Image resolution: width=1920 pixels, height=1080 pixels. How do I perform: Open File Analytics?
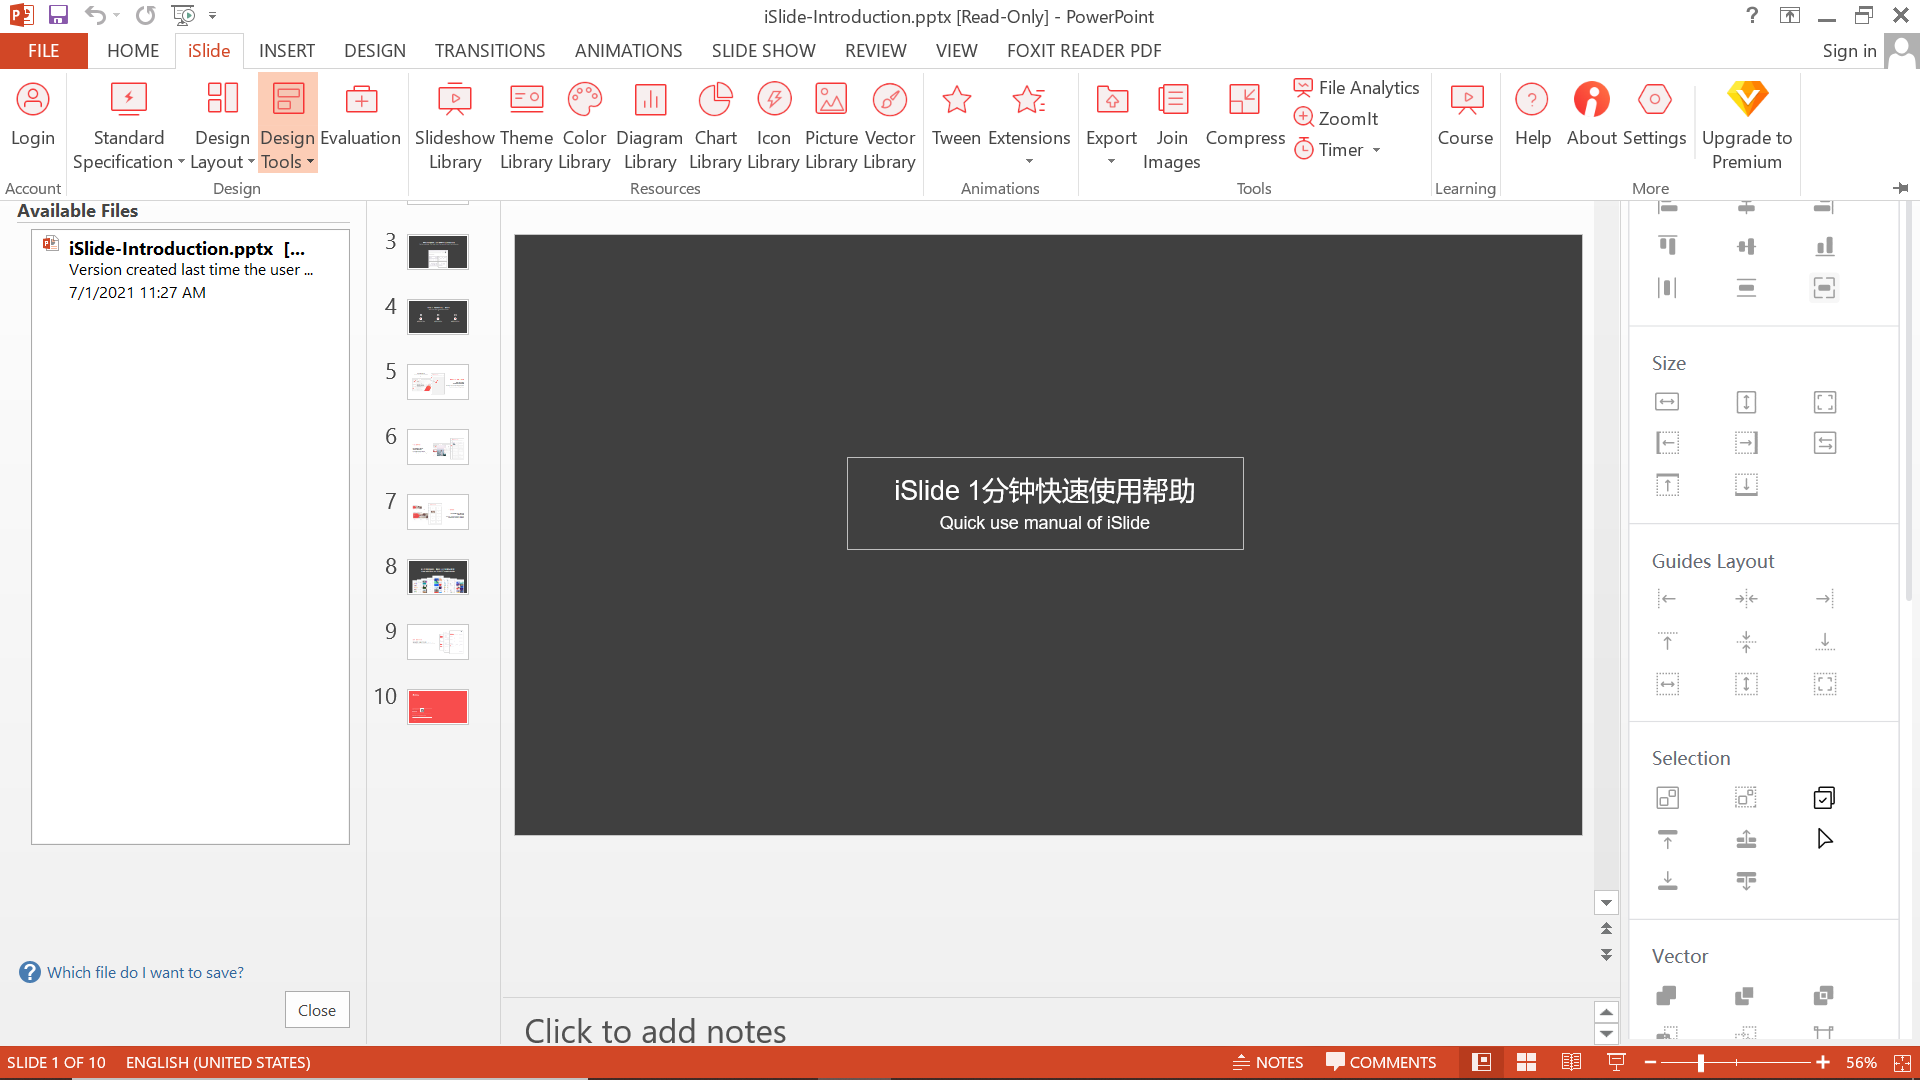pyautogui.click(x=1356, y=88)
